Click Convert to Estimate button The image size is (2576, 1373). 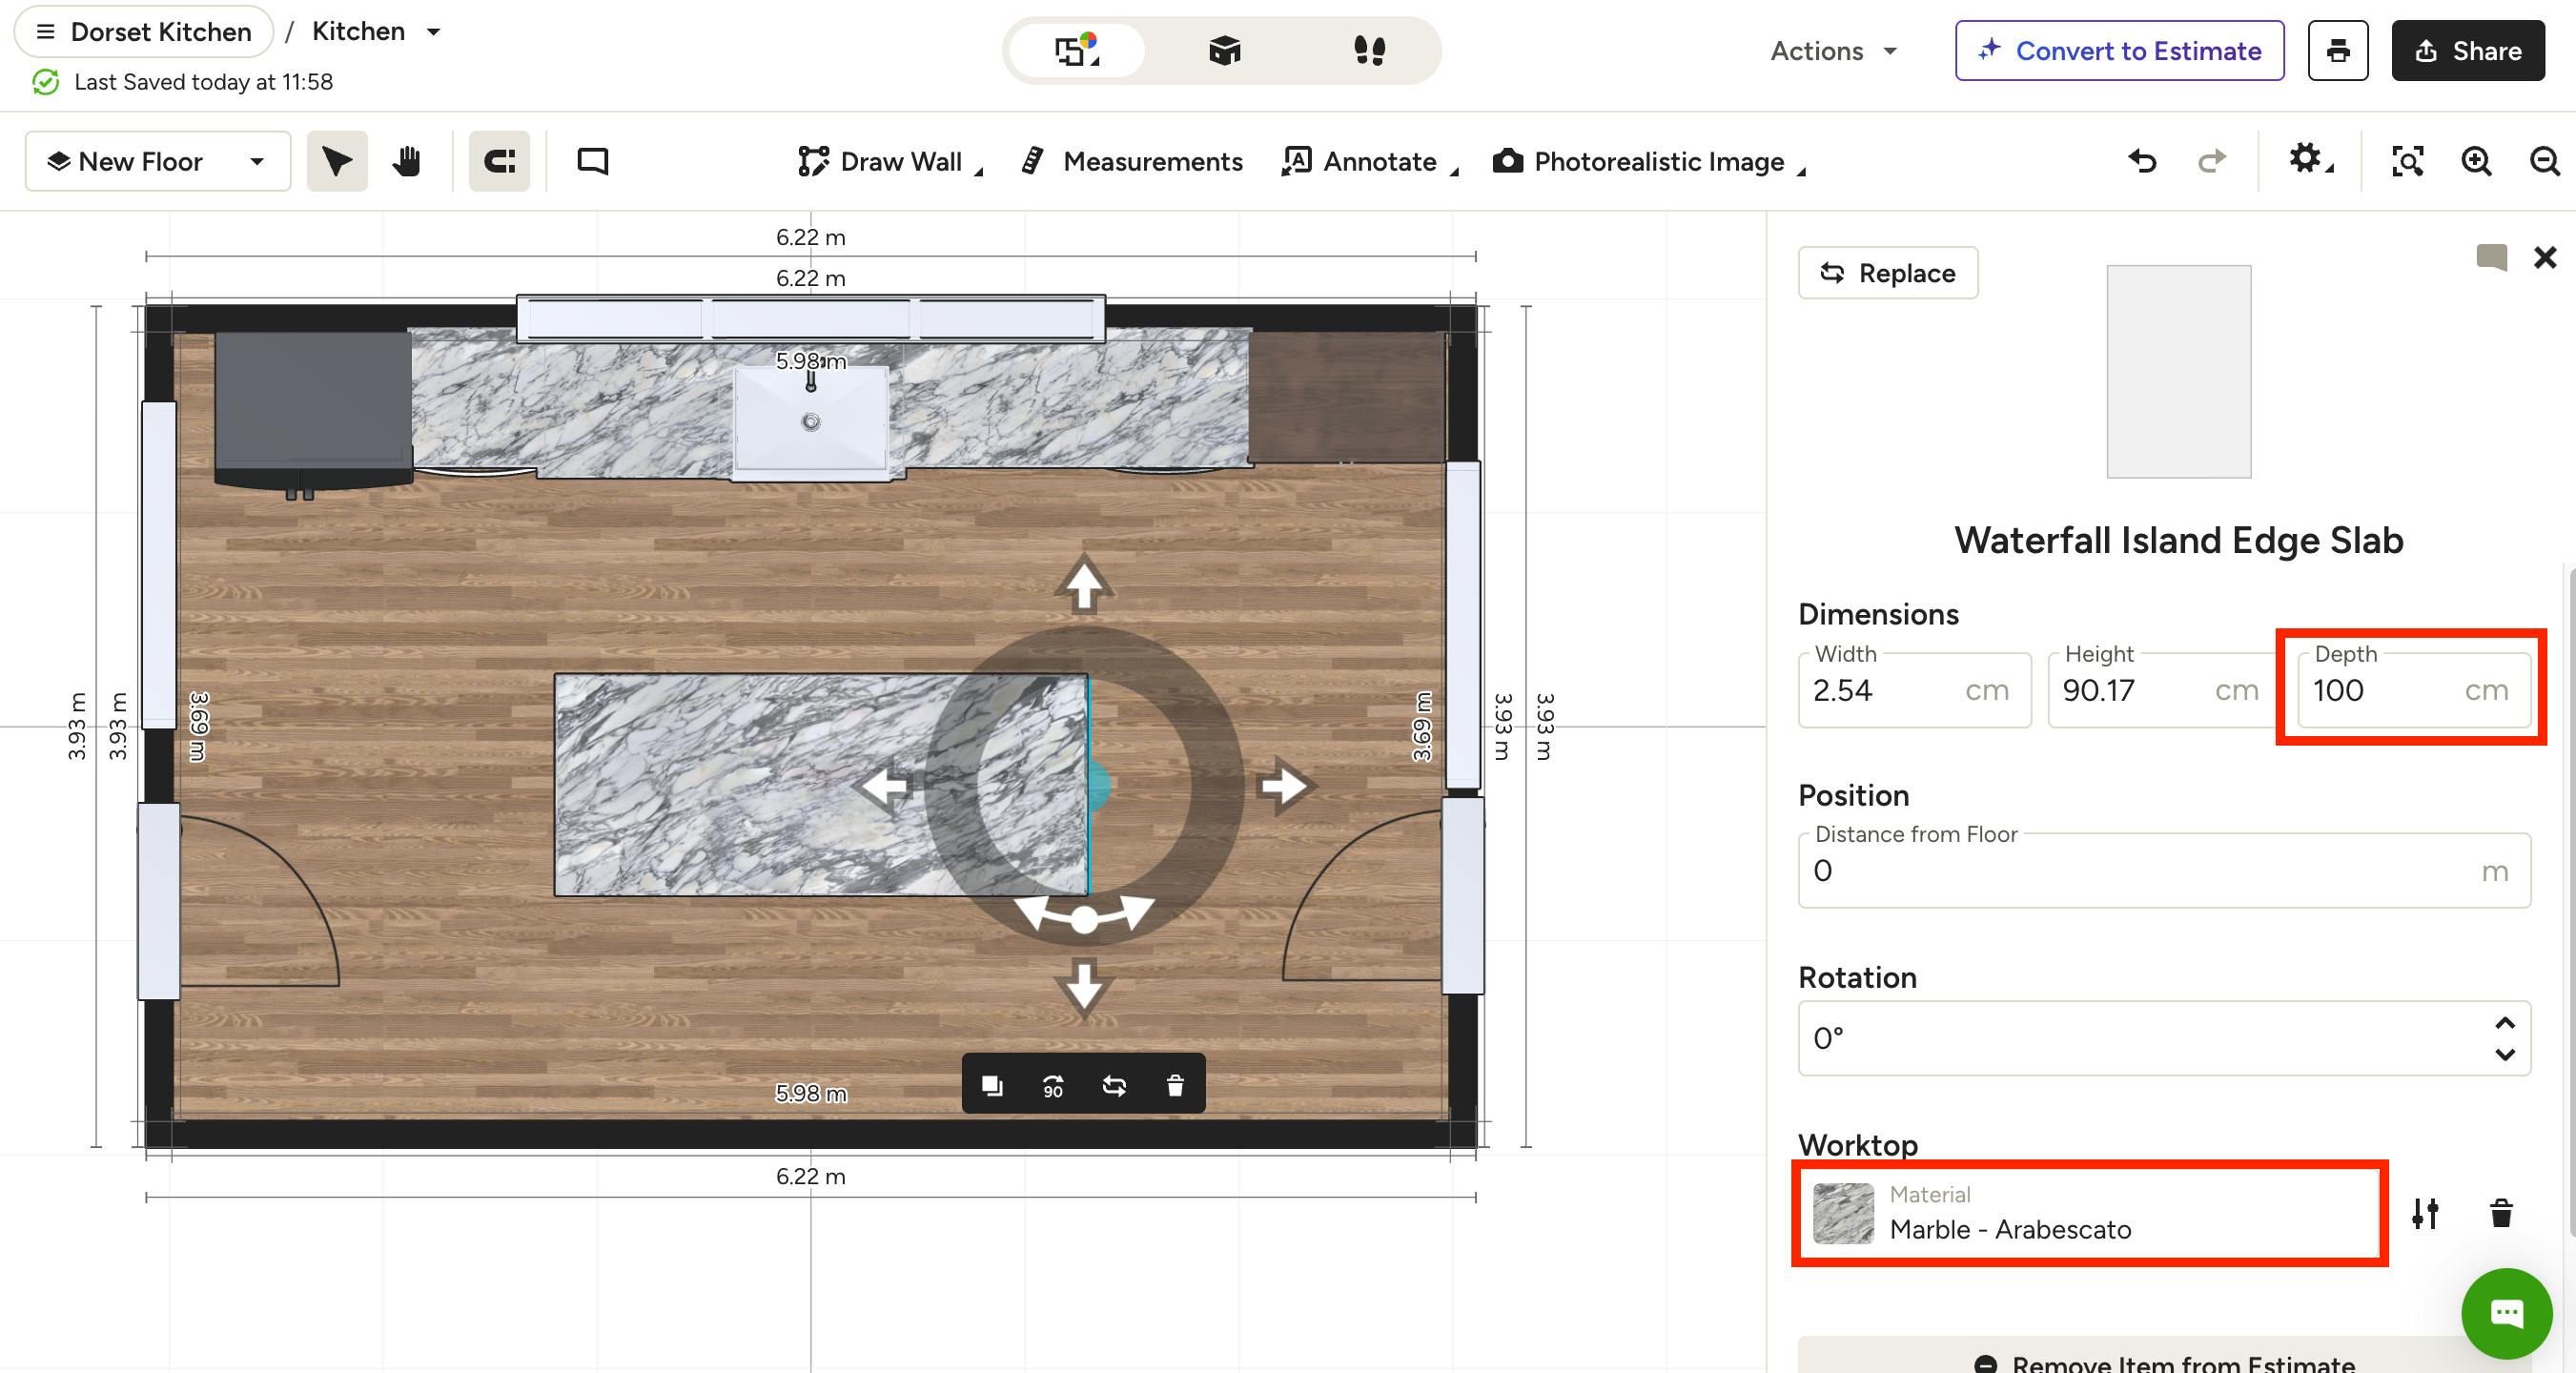[2120, 50]
